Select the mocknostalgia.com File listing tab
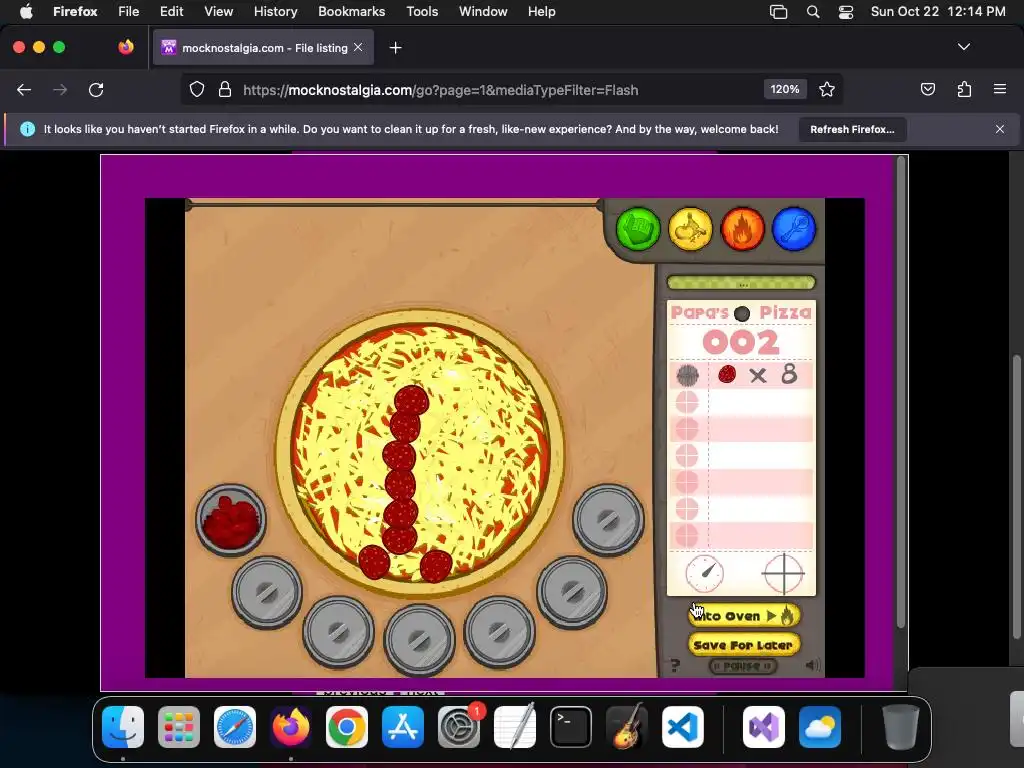 point(263,48)
